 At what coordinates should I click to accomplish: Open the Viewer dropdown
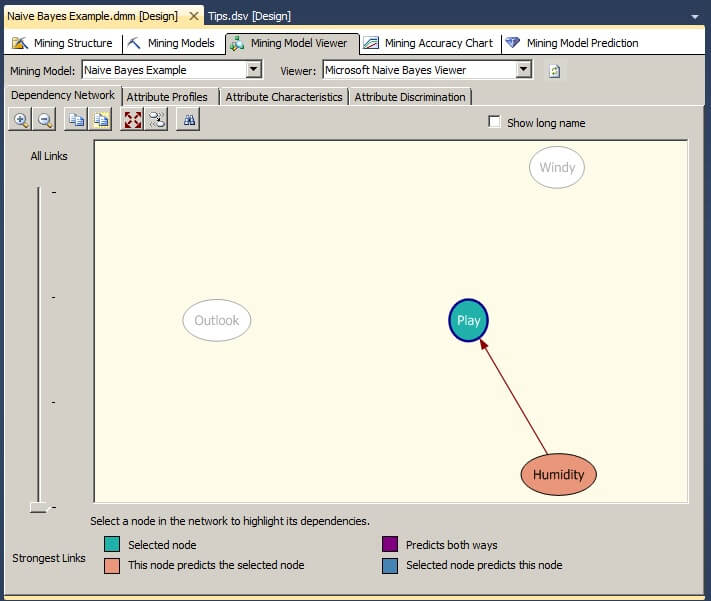tap(524, 70)
